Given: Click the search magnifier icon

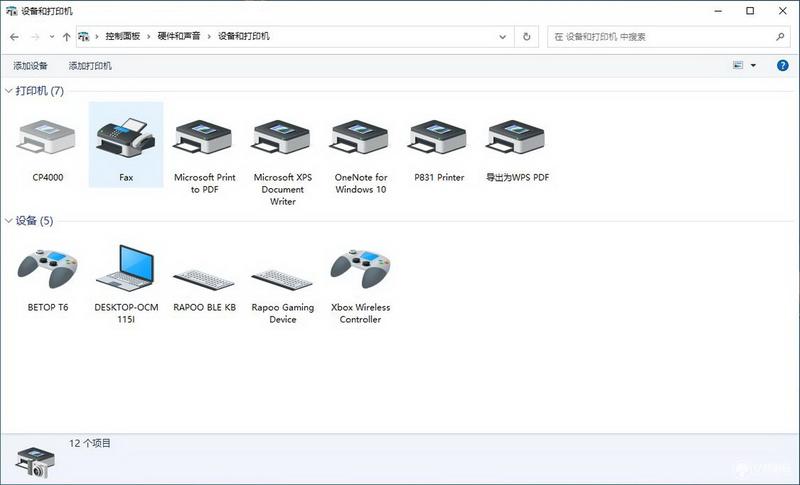Looking at the screenshot, I should coord(780,37).
